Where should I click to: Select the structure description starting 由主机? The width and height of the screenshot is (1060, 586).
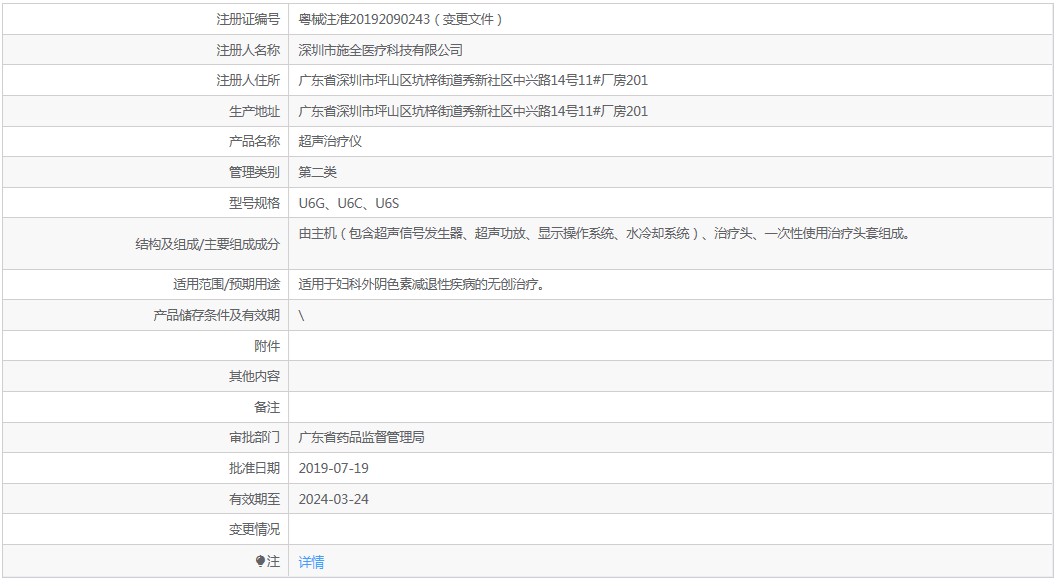tap(606, 233)
